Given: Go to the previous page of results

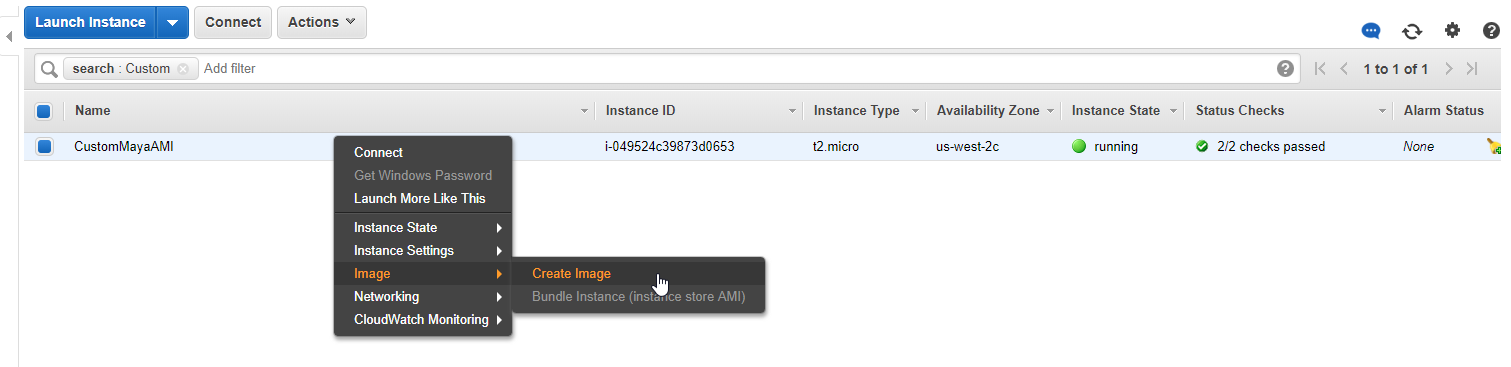Looking at the screenshot, I should pyautogui.click(x=1344, y=69).
